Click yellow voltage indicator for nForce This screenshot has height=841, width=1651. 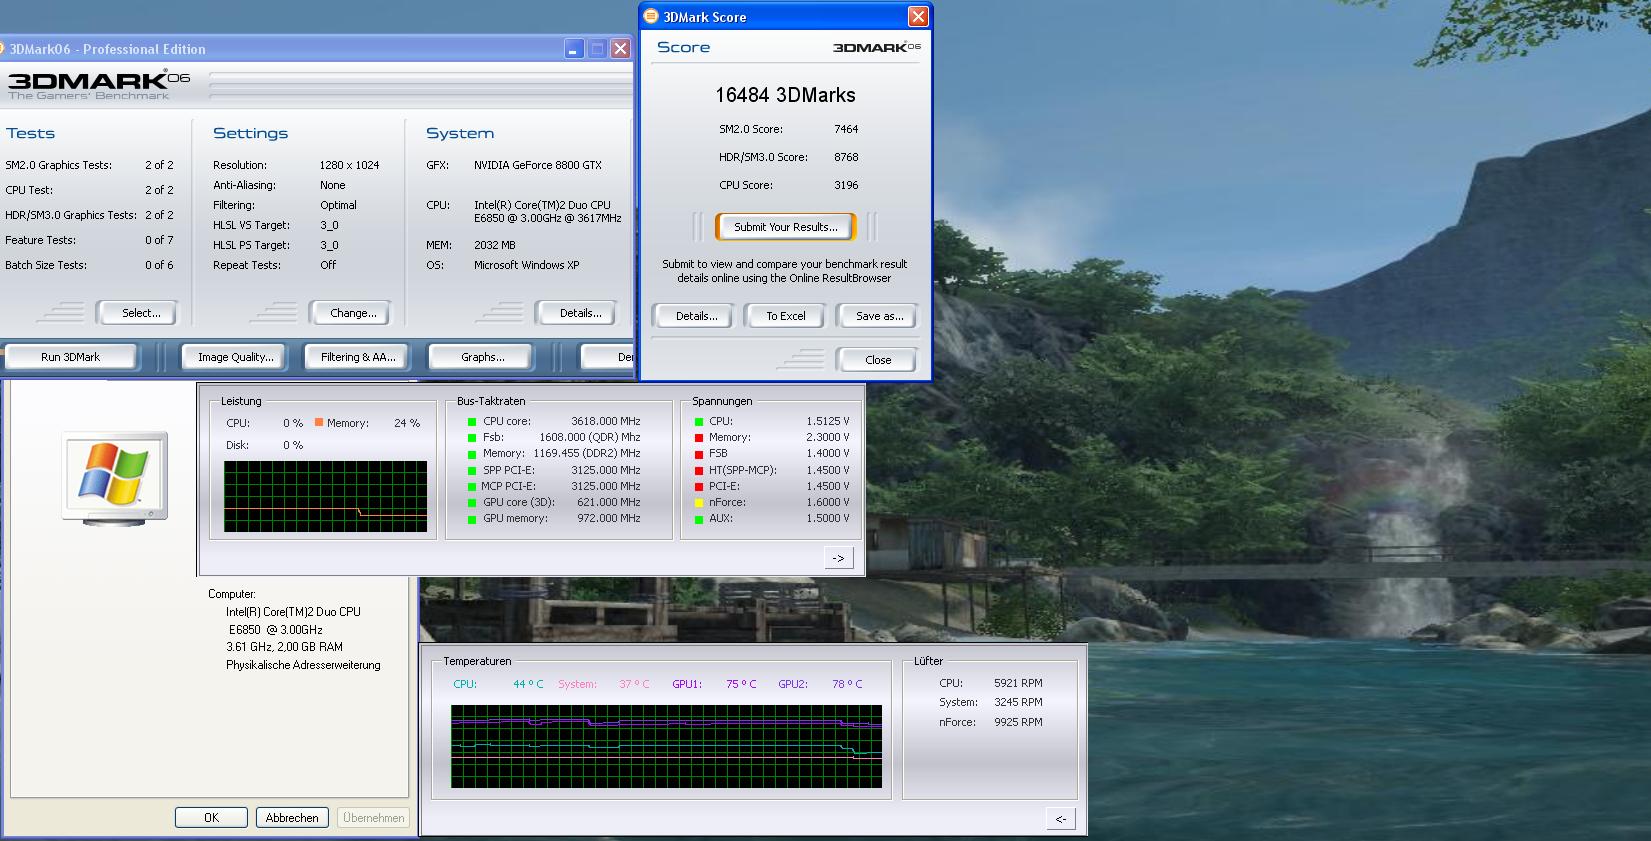tap(699, 503)
